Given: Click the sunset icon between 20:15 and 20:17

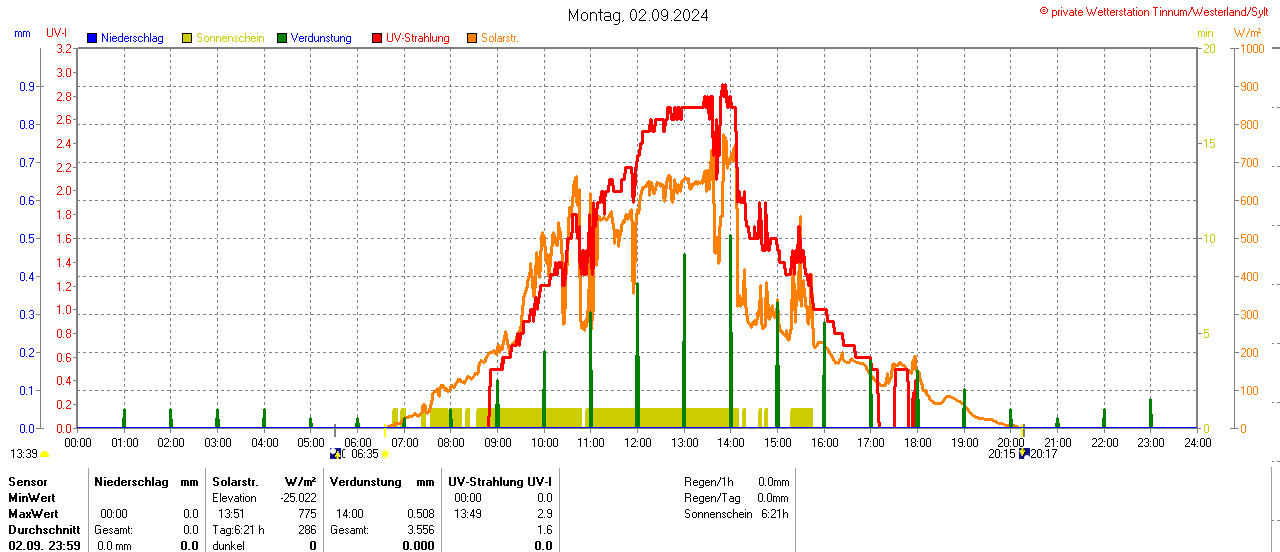Looking at the screenshot, I should click(1024, 454).
